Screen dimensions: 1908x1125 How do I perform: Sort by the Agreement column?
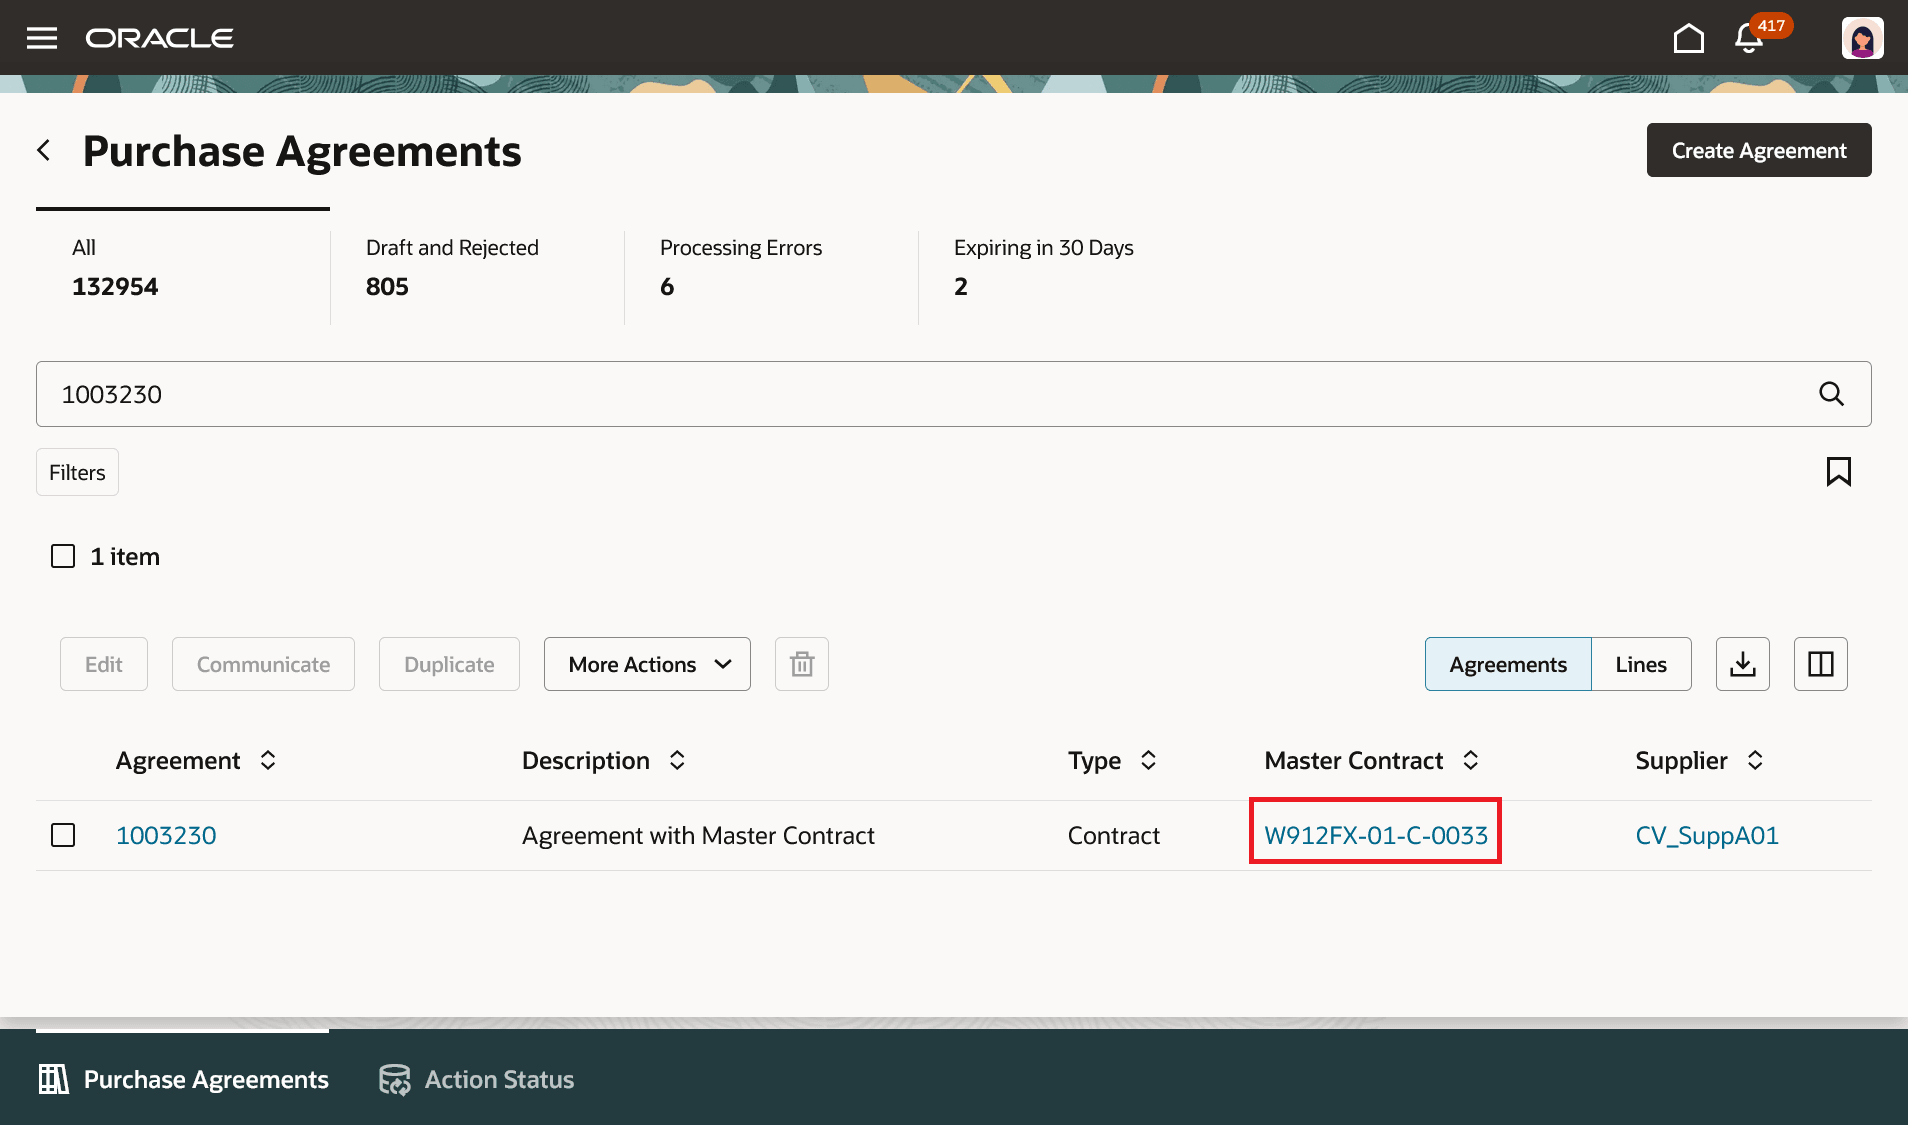(268, 761)
